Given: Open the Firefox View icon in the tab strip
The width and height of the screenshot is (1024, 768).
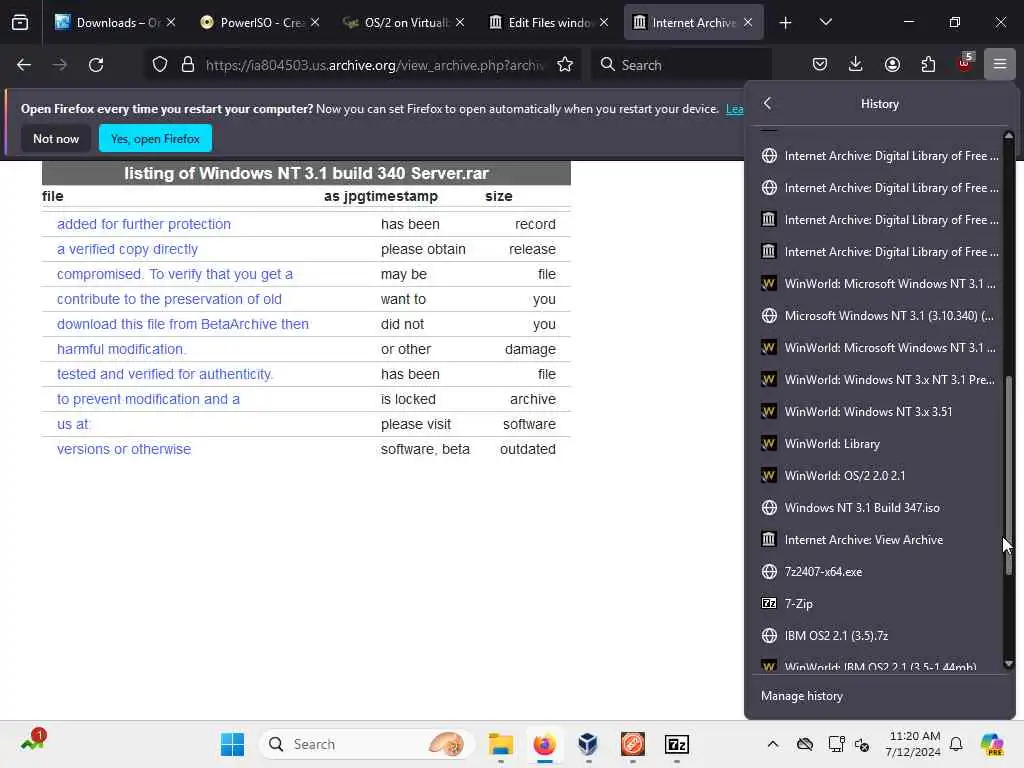Looking at the screenshot, I should [20, 23].
